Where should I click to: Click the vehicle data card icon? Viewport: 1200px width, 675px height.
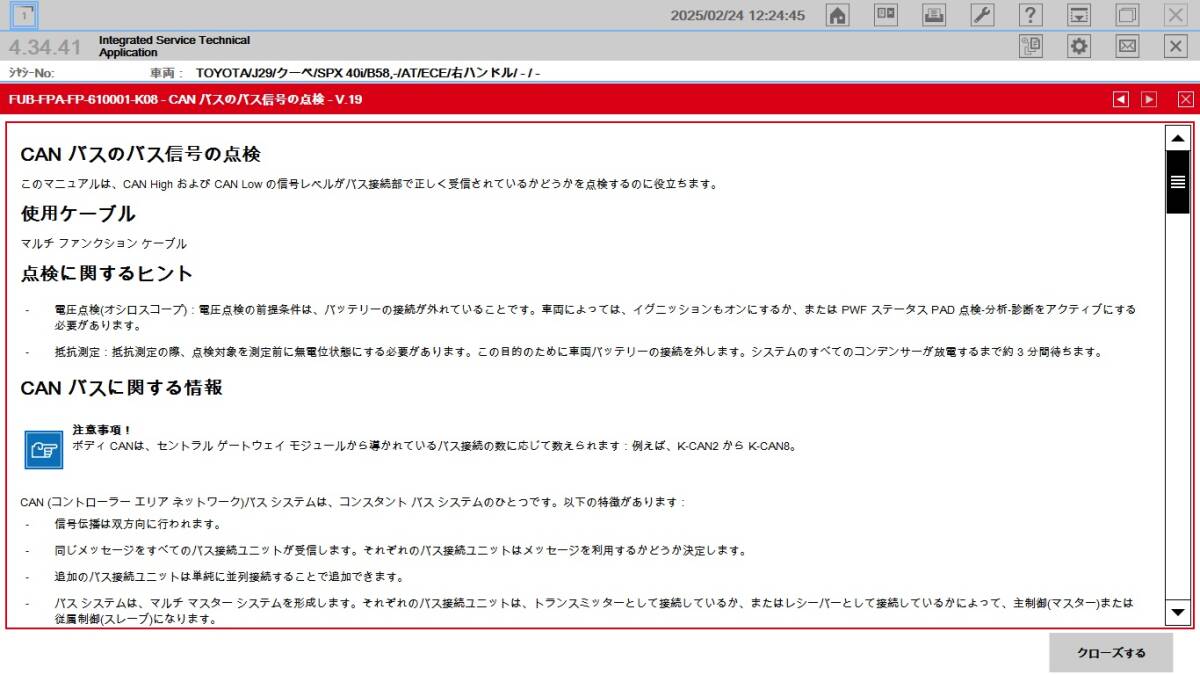(x=886, y=15)
